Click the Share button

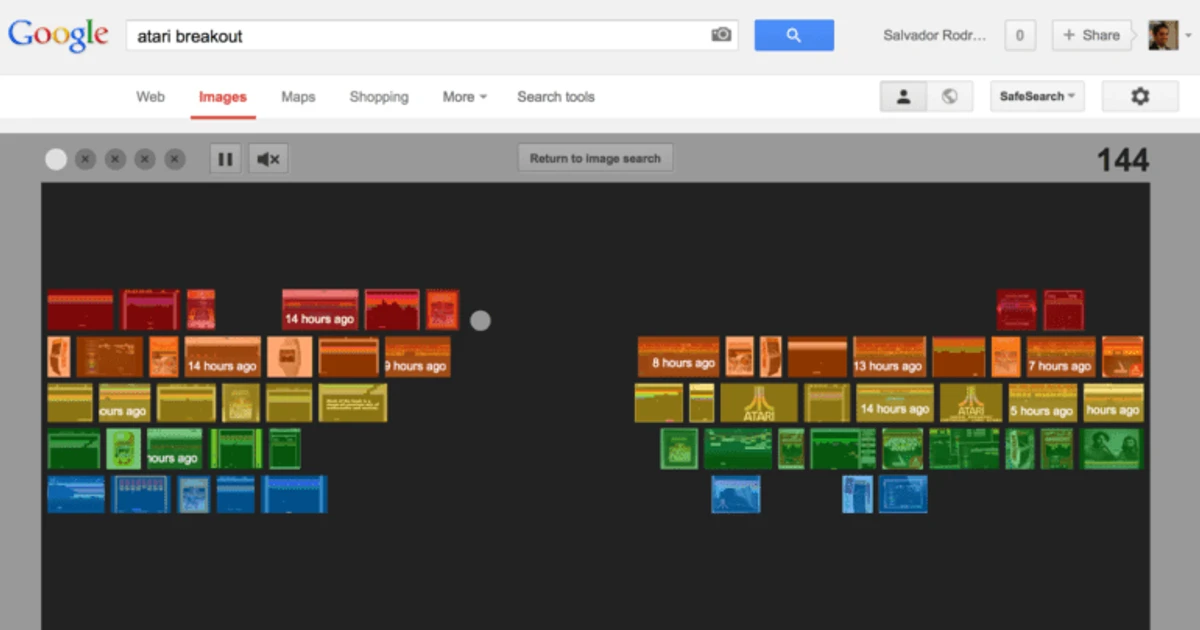tap(1091, 35)
